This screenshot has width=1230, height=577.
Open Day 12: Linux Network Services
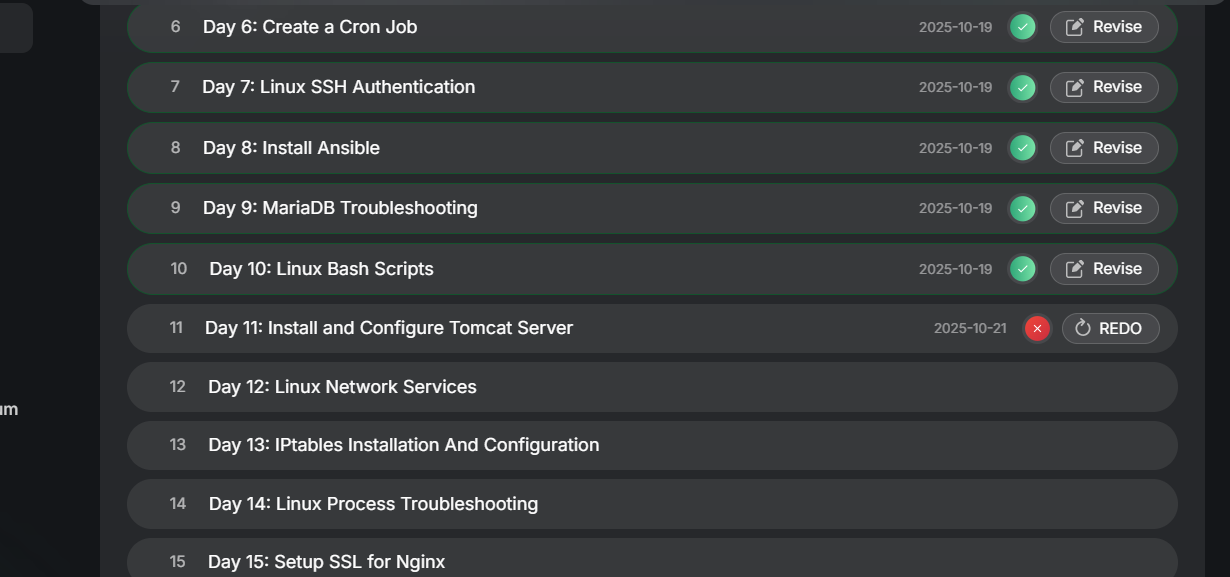(x=342, y=387)
